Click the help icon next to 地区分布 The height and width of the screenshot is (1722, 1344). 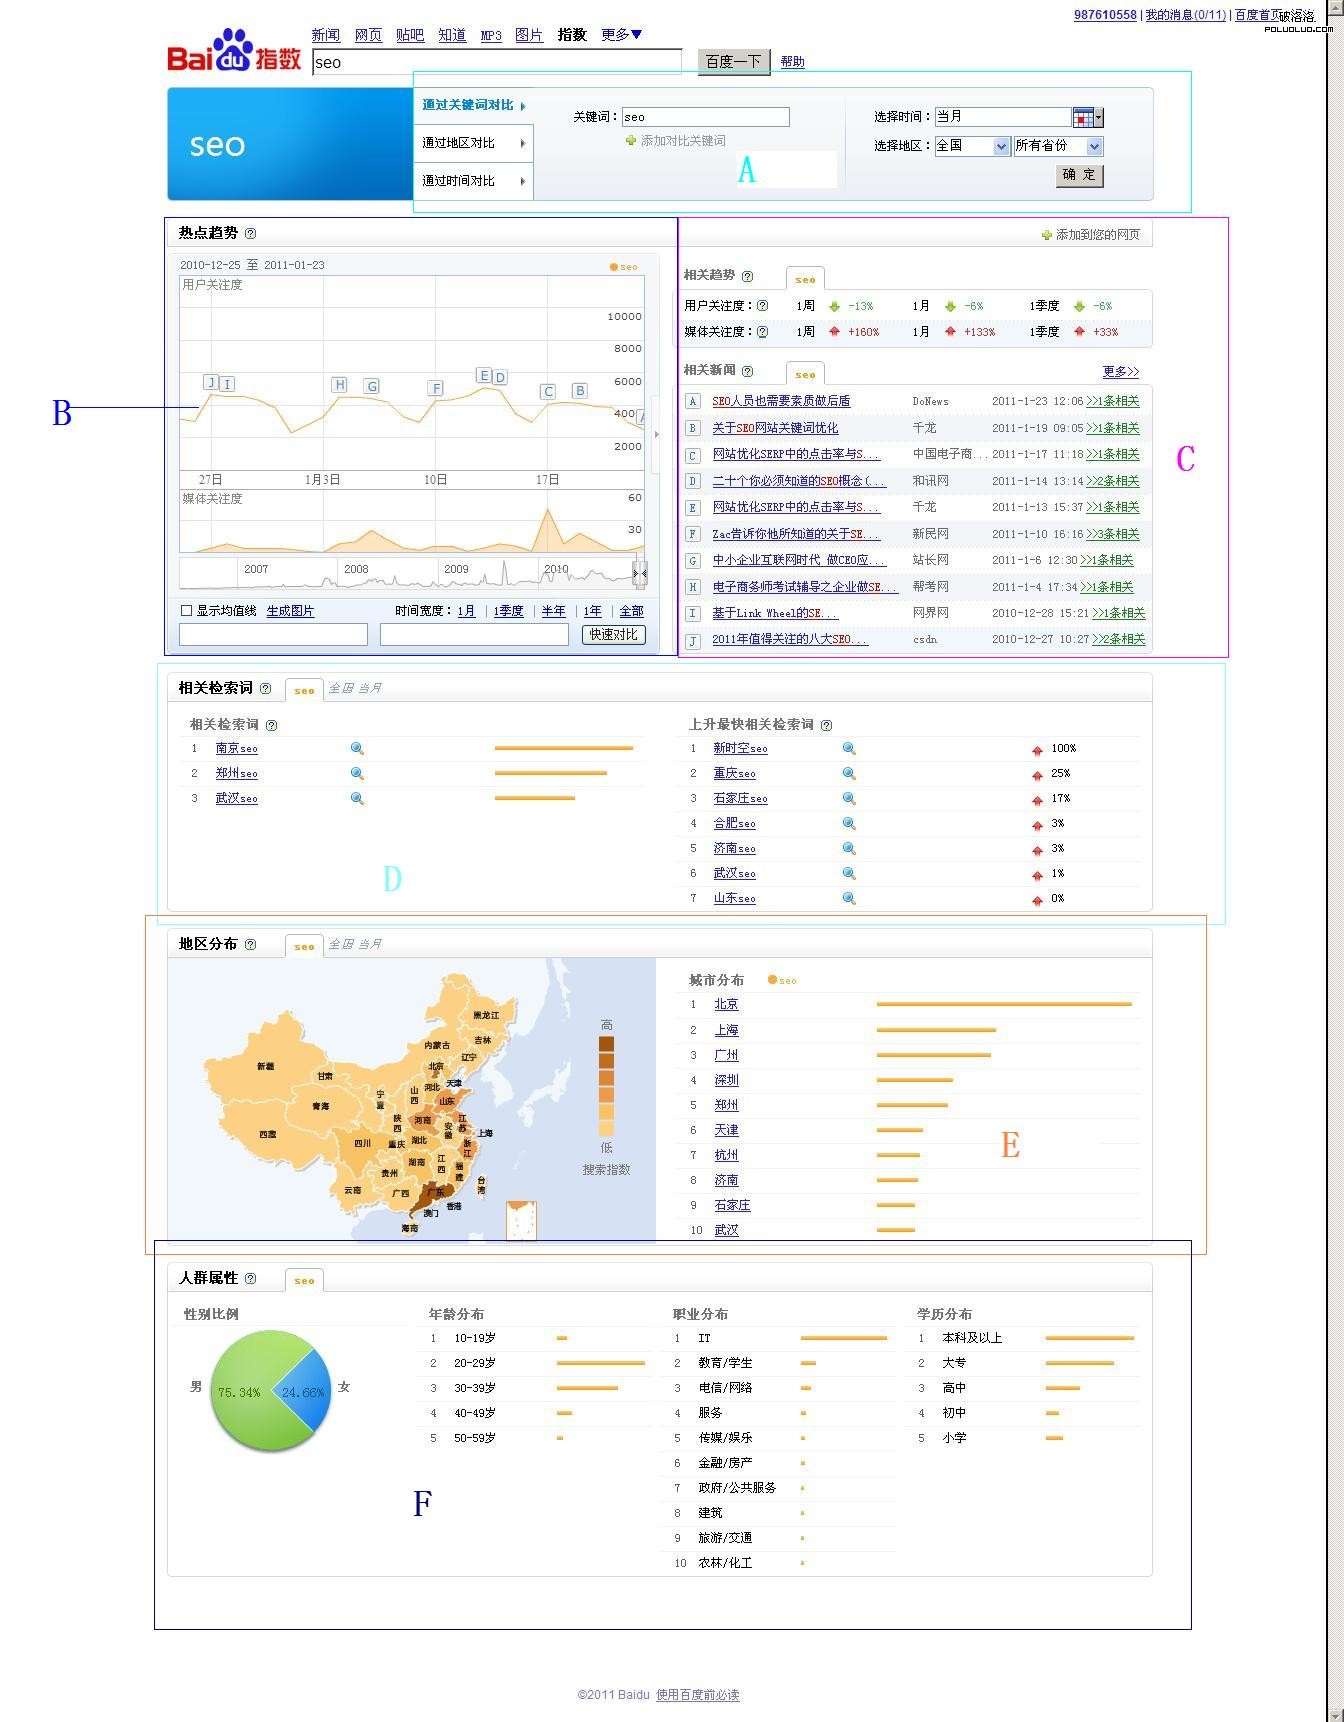point(250,944)
